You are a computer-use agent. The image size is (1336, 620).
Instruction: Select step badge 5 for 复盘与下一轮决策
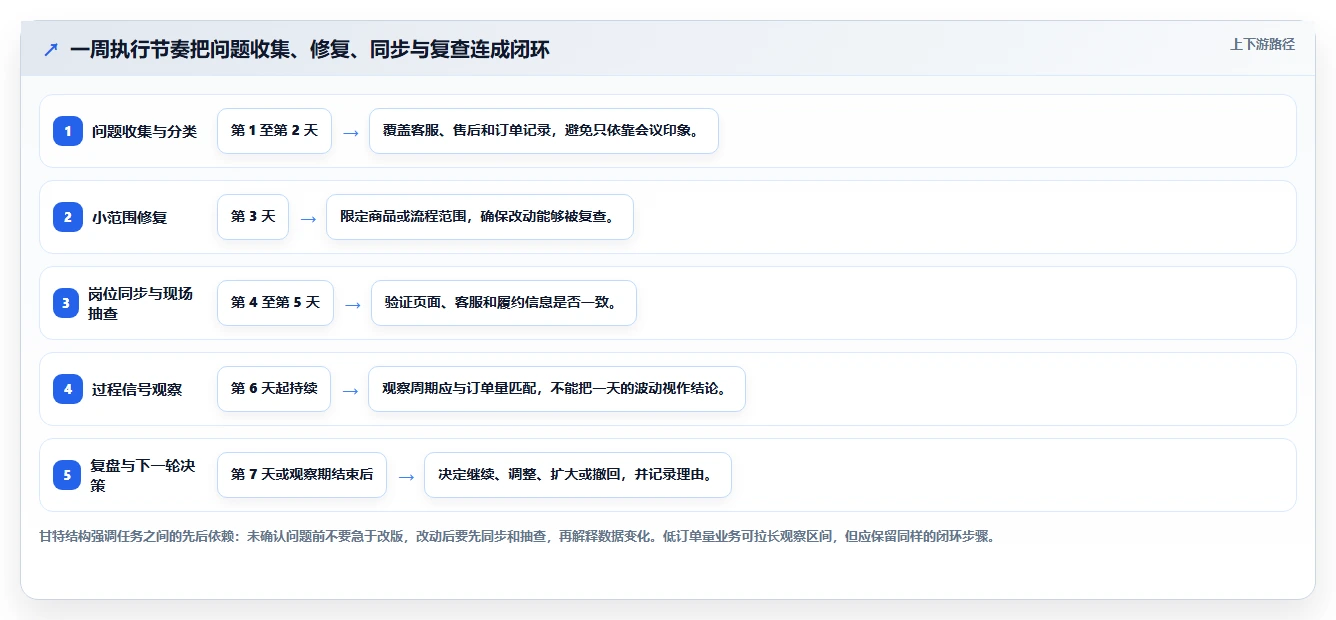[x=68, y=475]
